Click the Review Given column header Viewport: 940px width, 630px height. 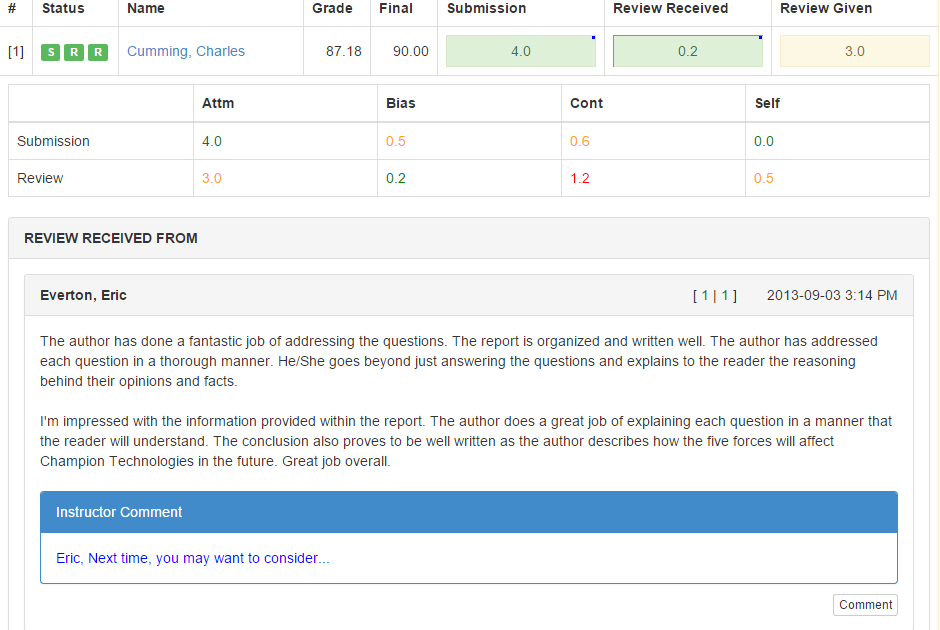pyautogui.click(x=826, y=9)
